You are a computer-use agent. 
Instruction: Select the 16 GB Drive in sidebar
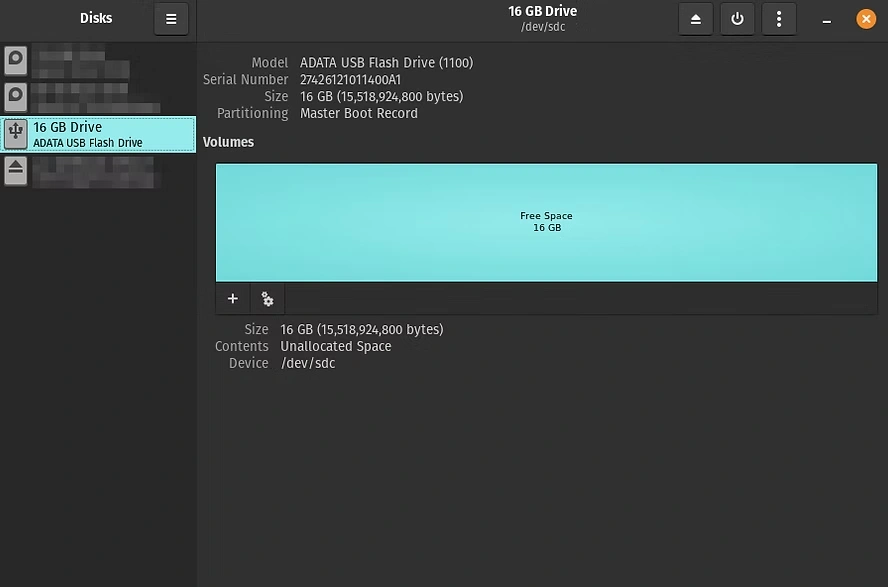(x=98, y=134)
